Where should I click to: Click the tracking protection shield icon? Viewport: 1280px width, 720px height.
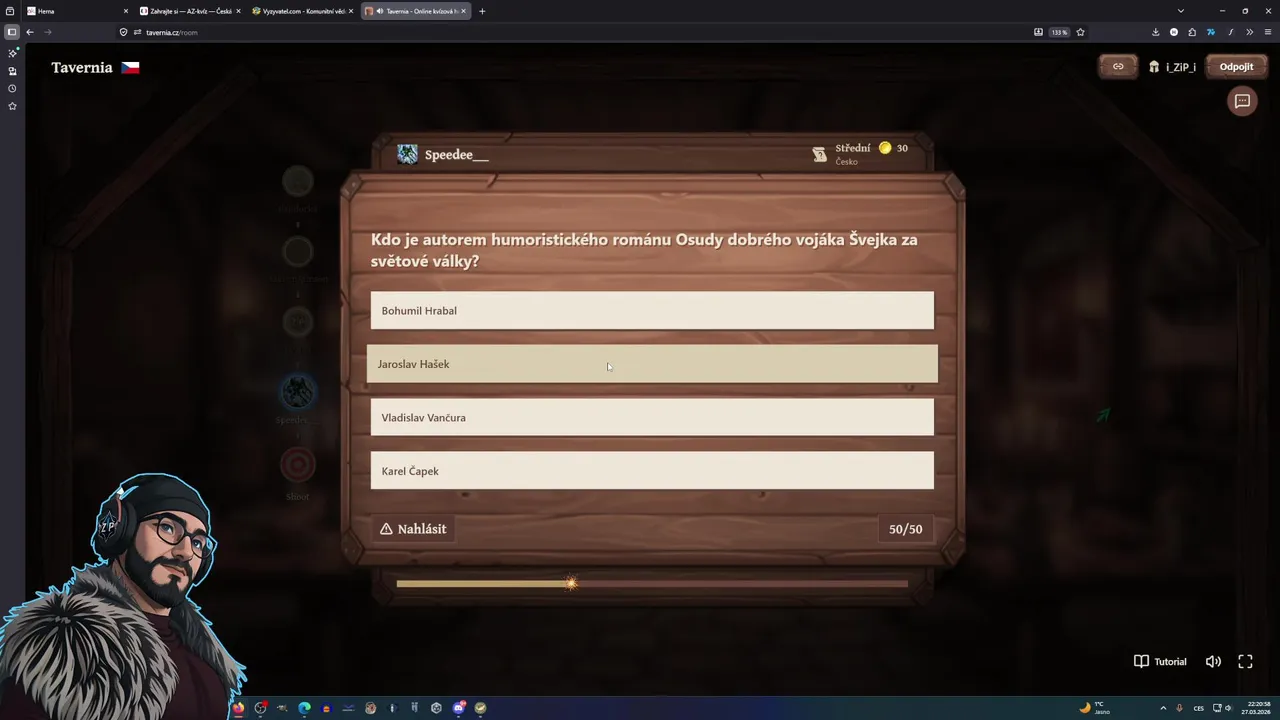123,32
